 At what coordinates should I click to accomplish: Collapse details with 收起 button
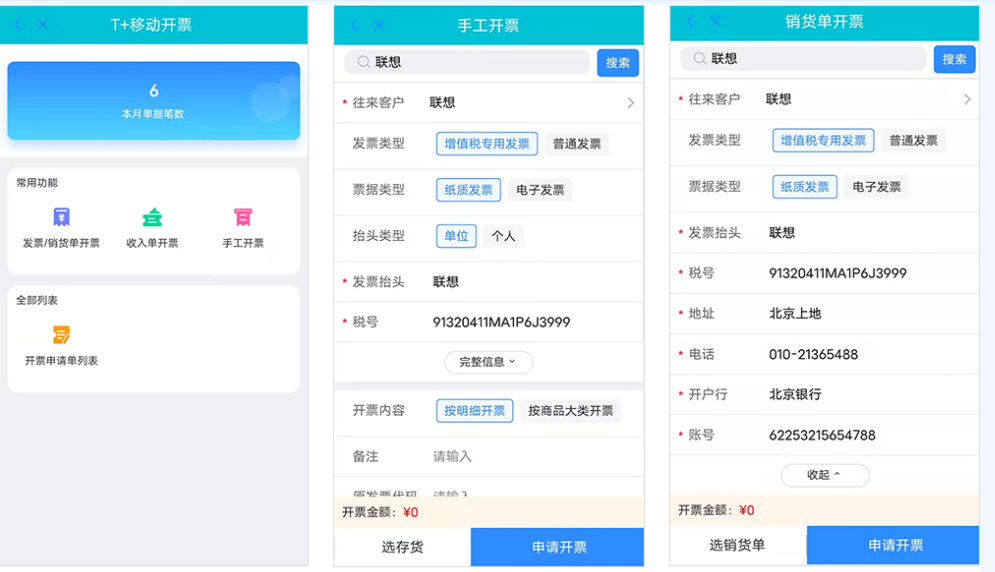point(824,475)
